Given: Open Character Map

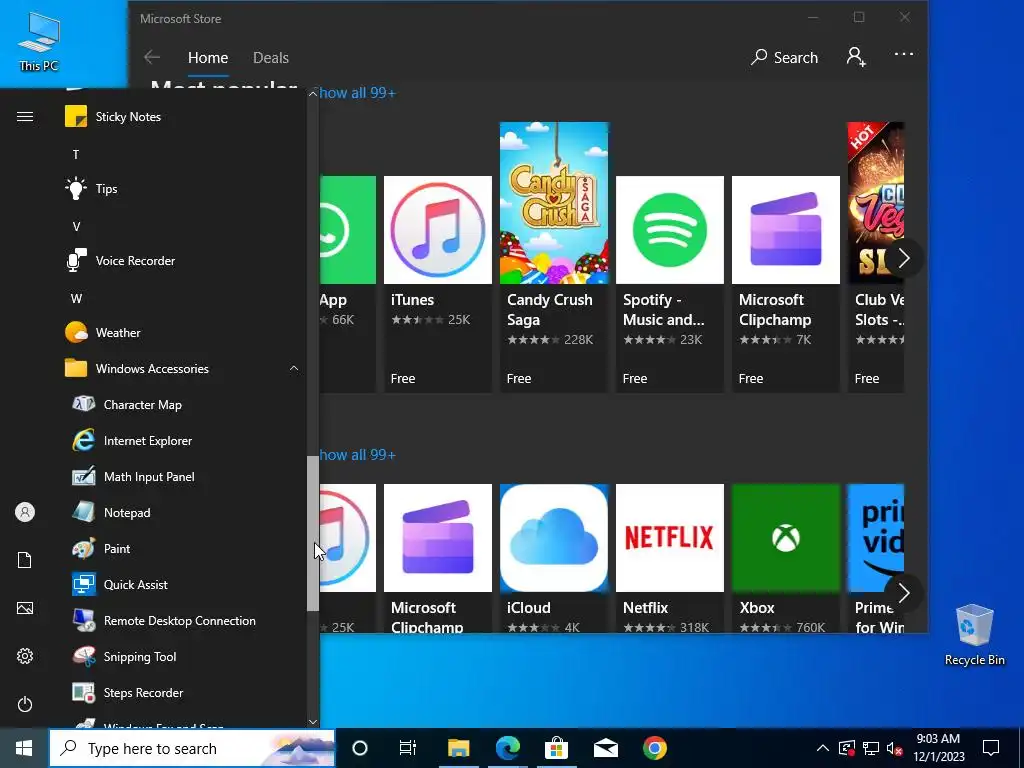Looking at the screenshot, I should [183, 405].
